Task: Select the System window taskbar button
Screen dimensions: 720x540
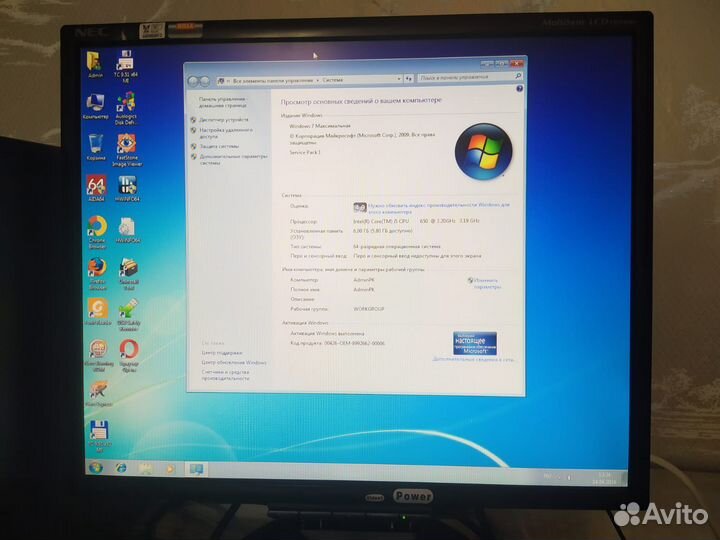Action: tap(196, 469)
